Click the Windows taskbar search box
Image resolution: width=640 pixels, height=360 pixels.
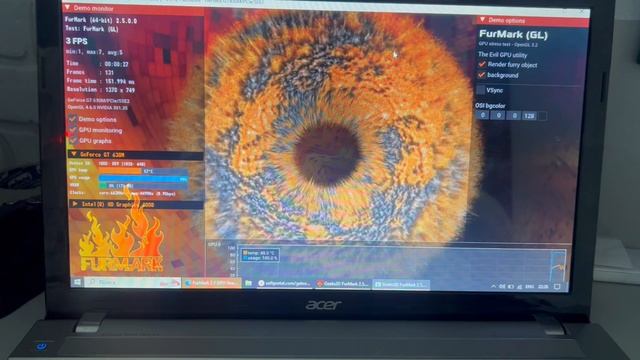tap(132, 282)
